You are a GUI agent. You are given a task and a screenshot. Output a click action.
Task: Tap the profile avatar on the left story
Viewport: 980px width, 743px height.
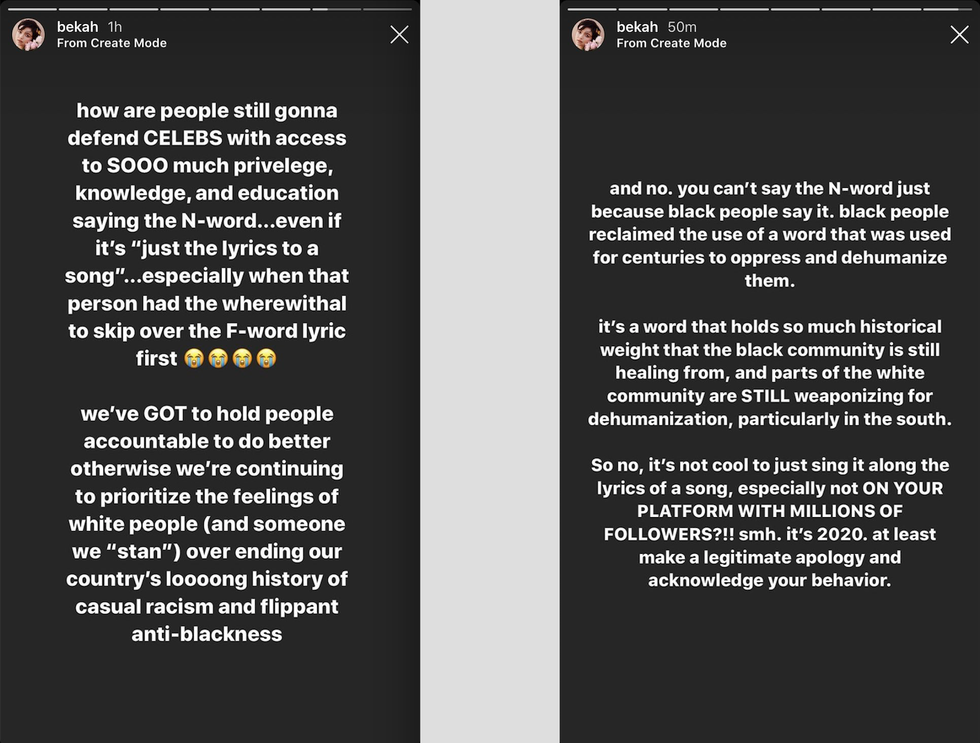28,34
